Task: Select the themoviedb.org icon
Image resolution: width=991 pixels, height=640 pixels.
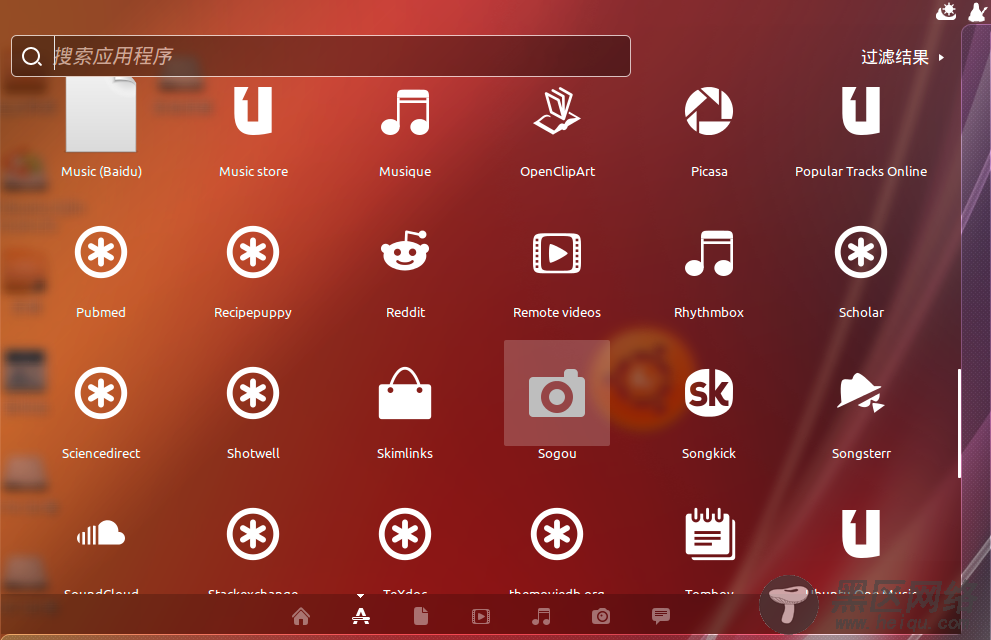Action: pyautogui.click(x=557, y=534)
